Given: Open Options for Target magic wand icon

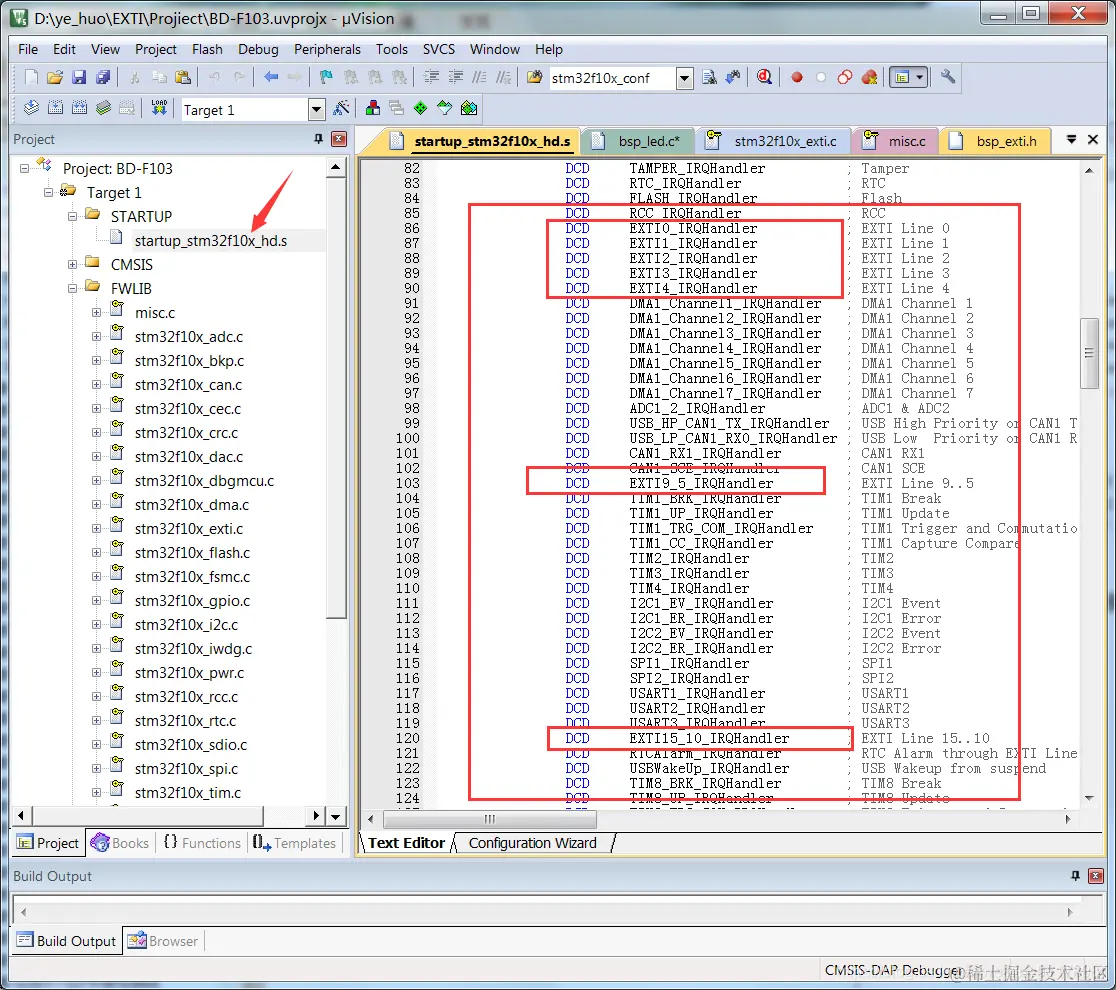Looking at the screenshot, I should coord(342,108).
